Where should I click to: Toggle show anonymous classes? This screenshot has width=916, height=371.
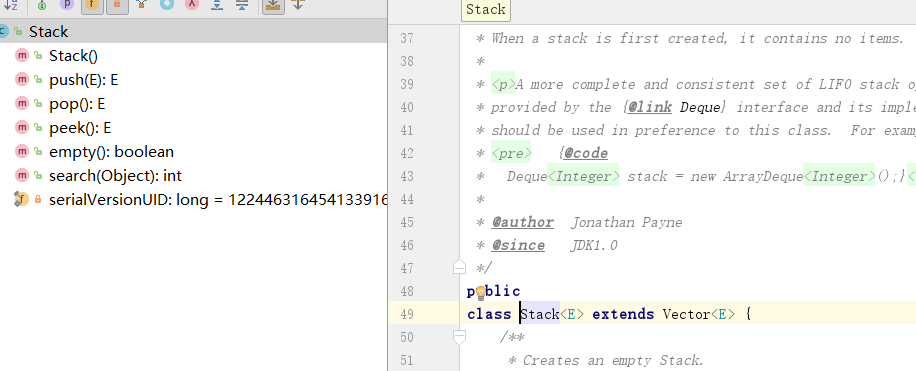166,5
